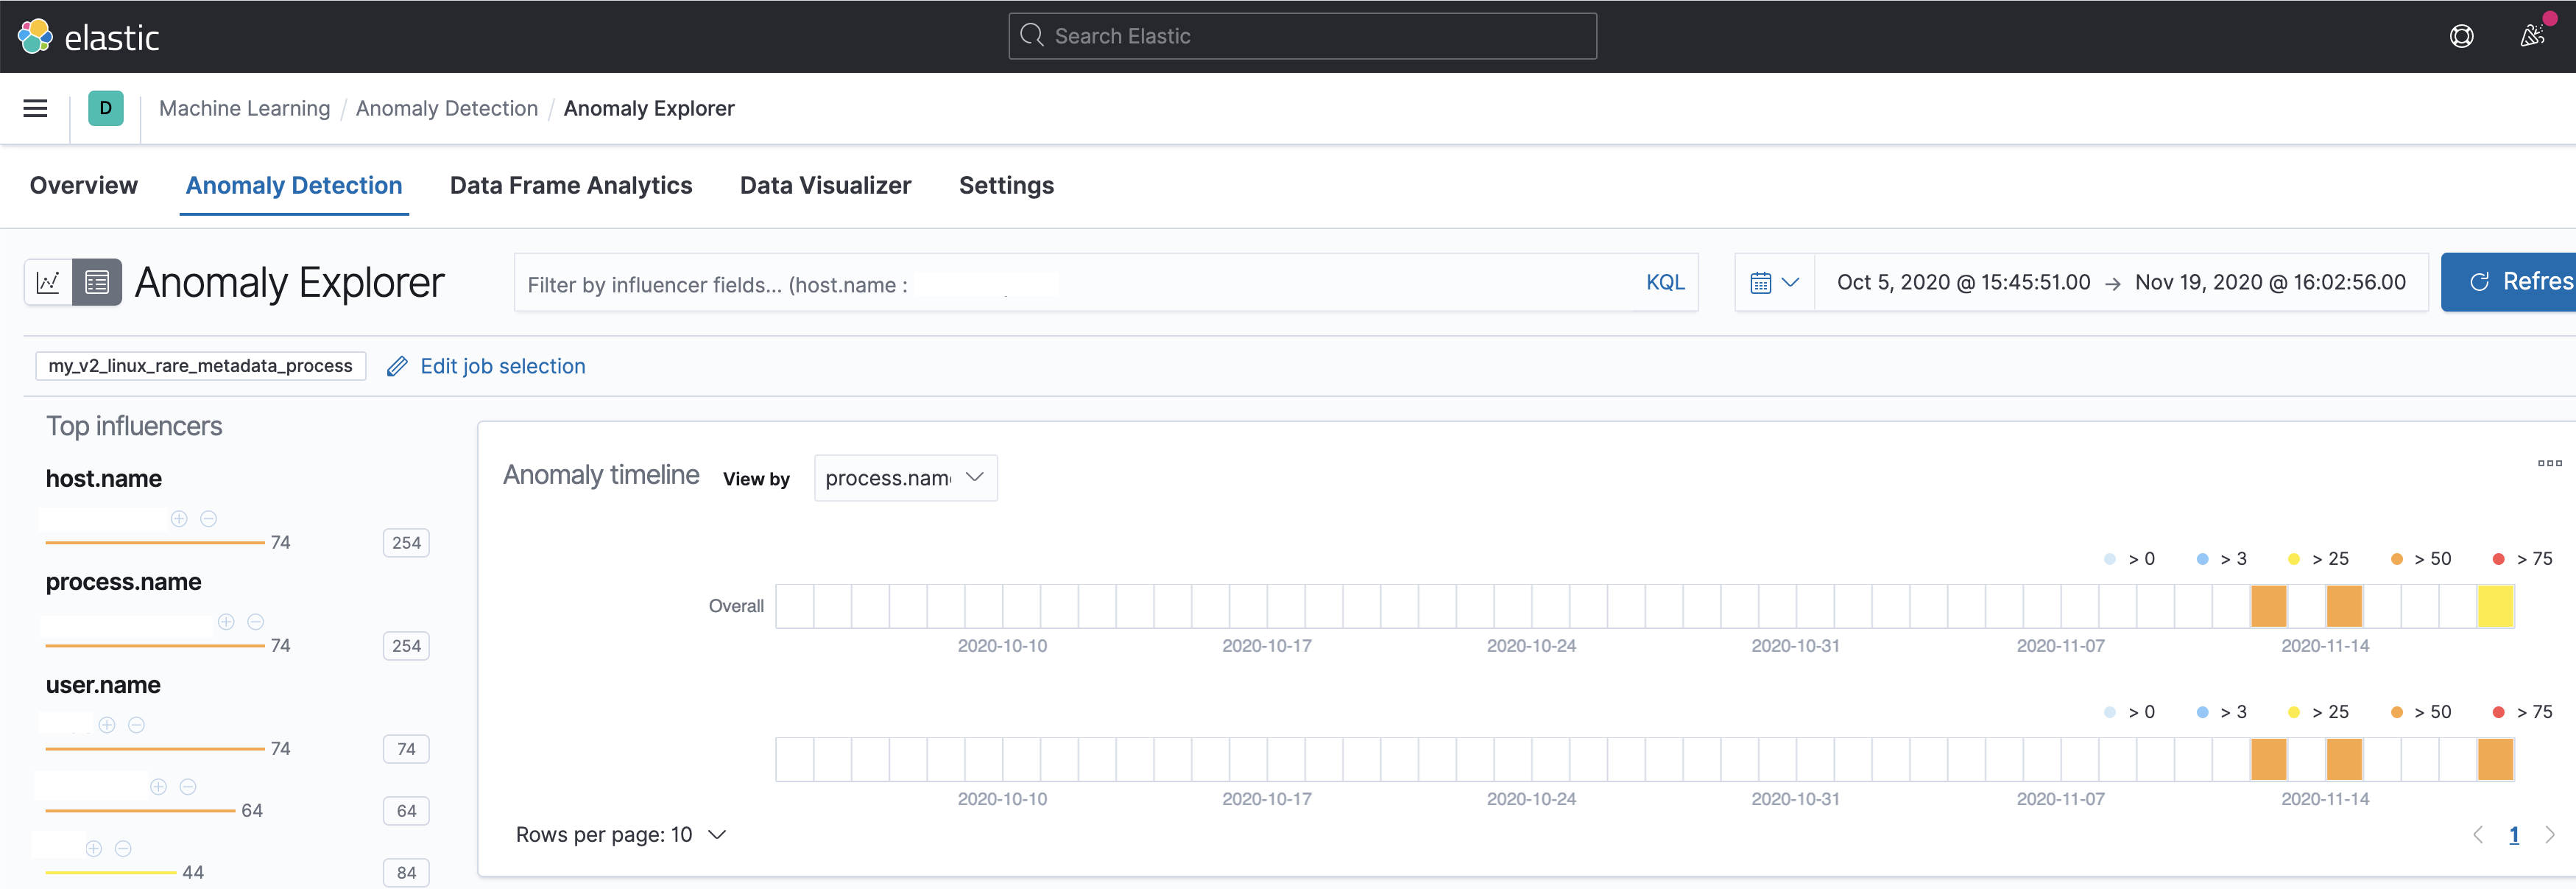Viewport: 2576px width, 889px height.
Task: Click the Machine Learning breadcrumb link
Action: click(x=244, y=108)
